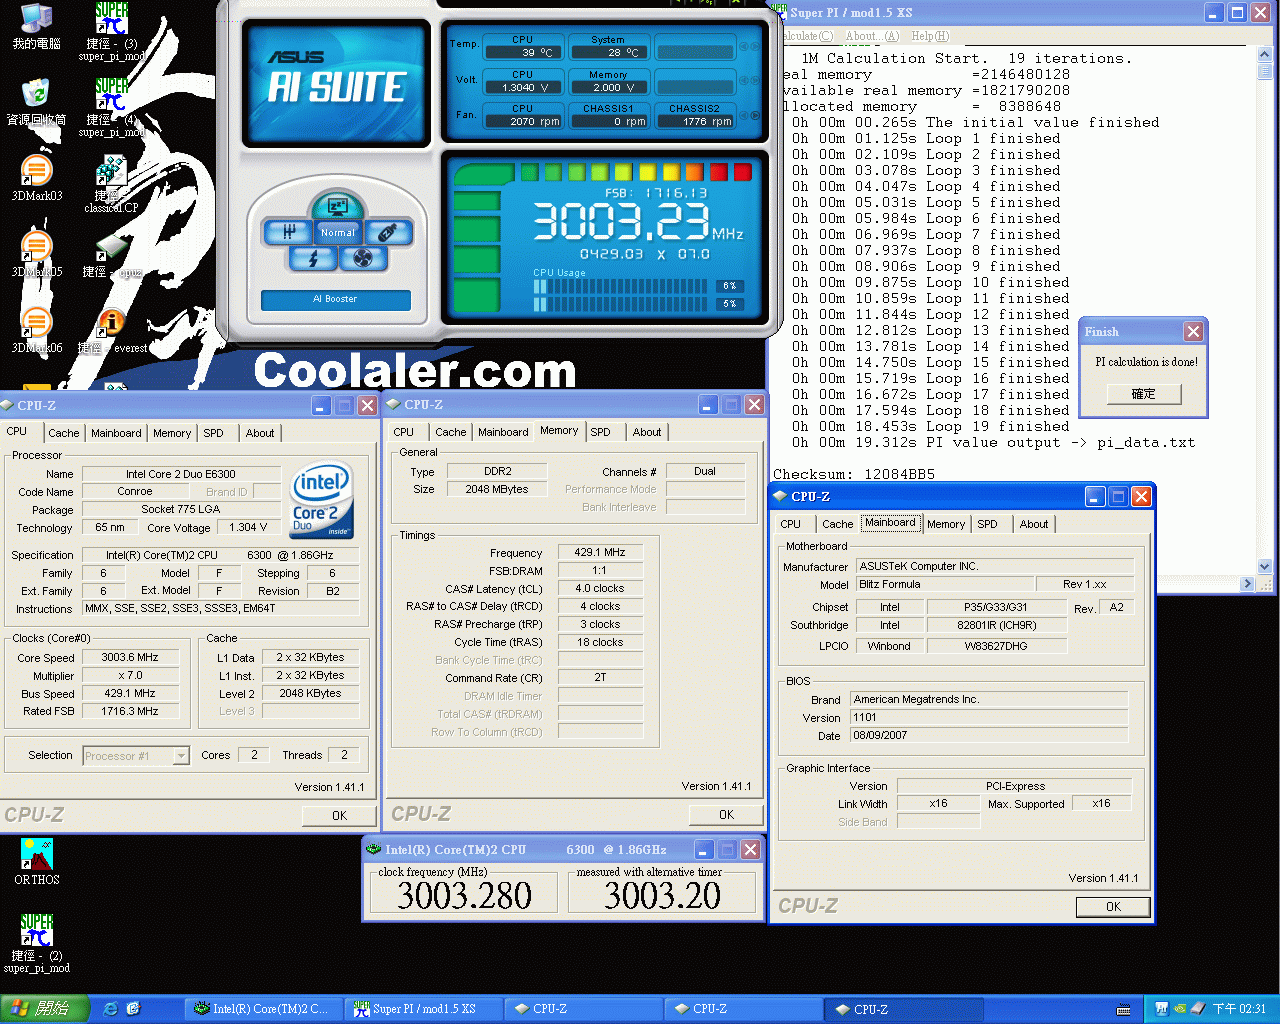
Task: Launch the 3DMark03 desktop shortcut
Action: (x=36, y=178)
